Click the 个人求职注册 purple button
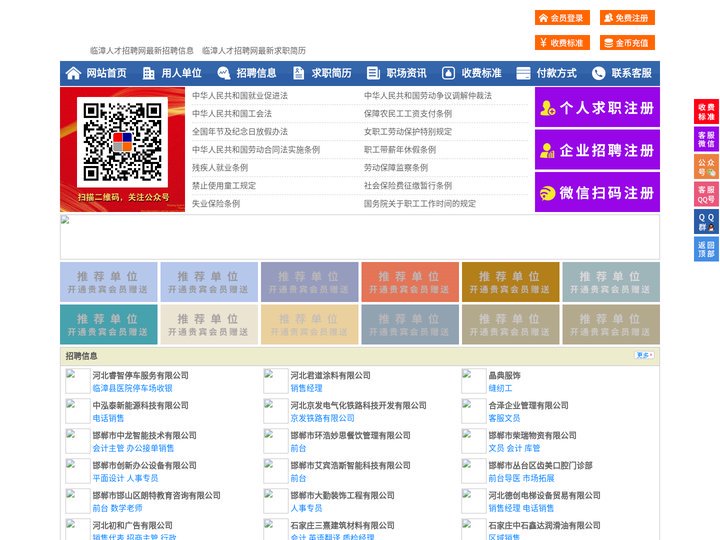 click(x=597, y=107)
